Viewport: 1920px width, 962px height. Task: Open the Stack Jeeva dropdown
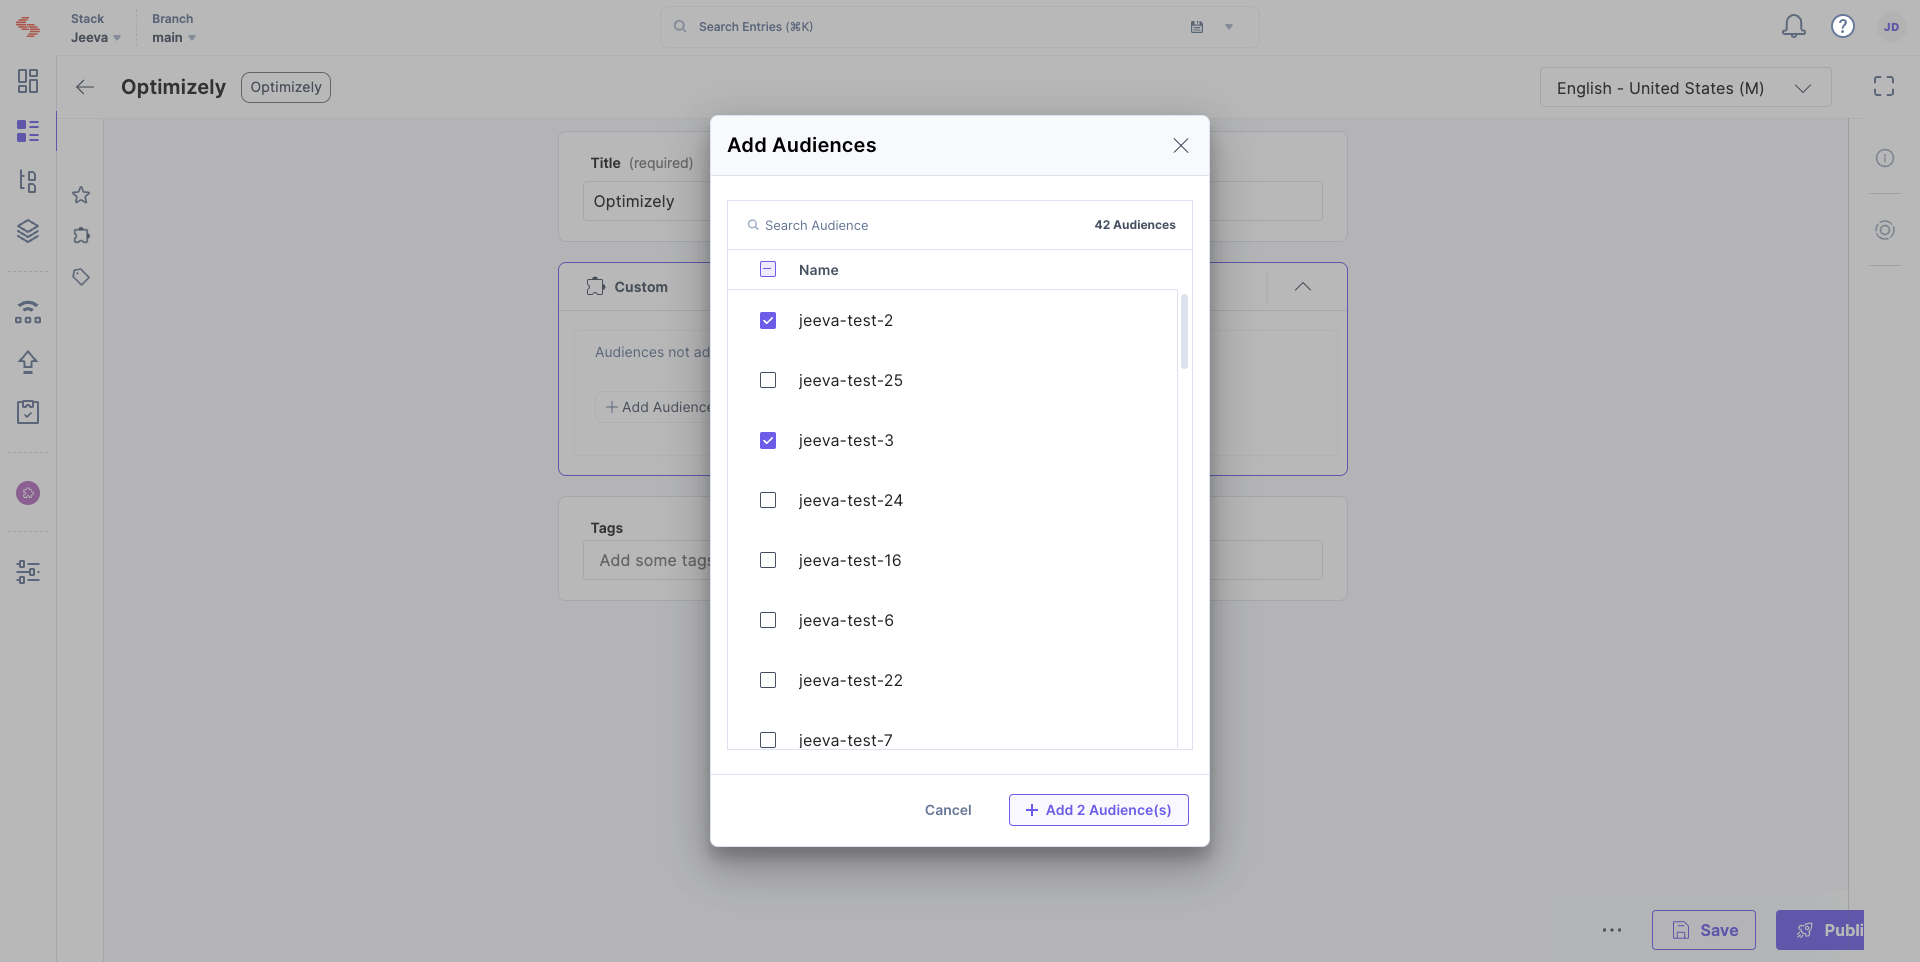pos(96,28)
